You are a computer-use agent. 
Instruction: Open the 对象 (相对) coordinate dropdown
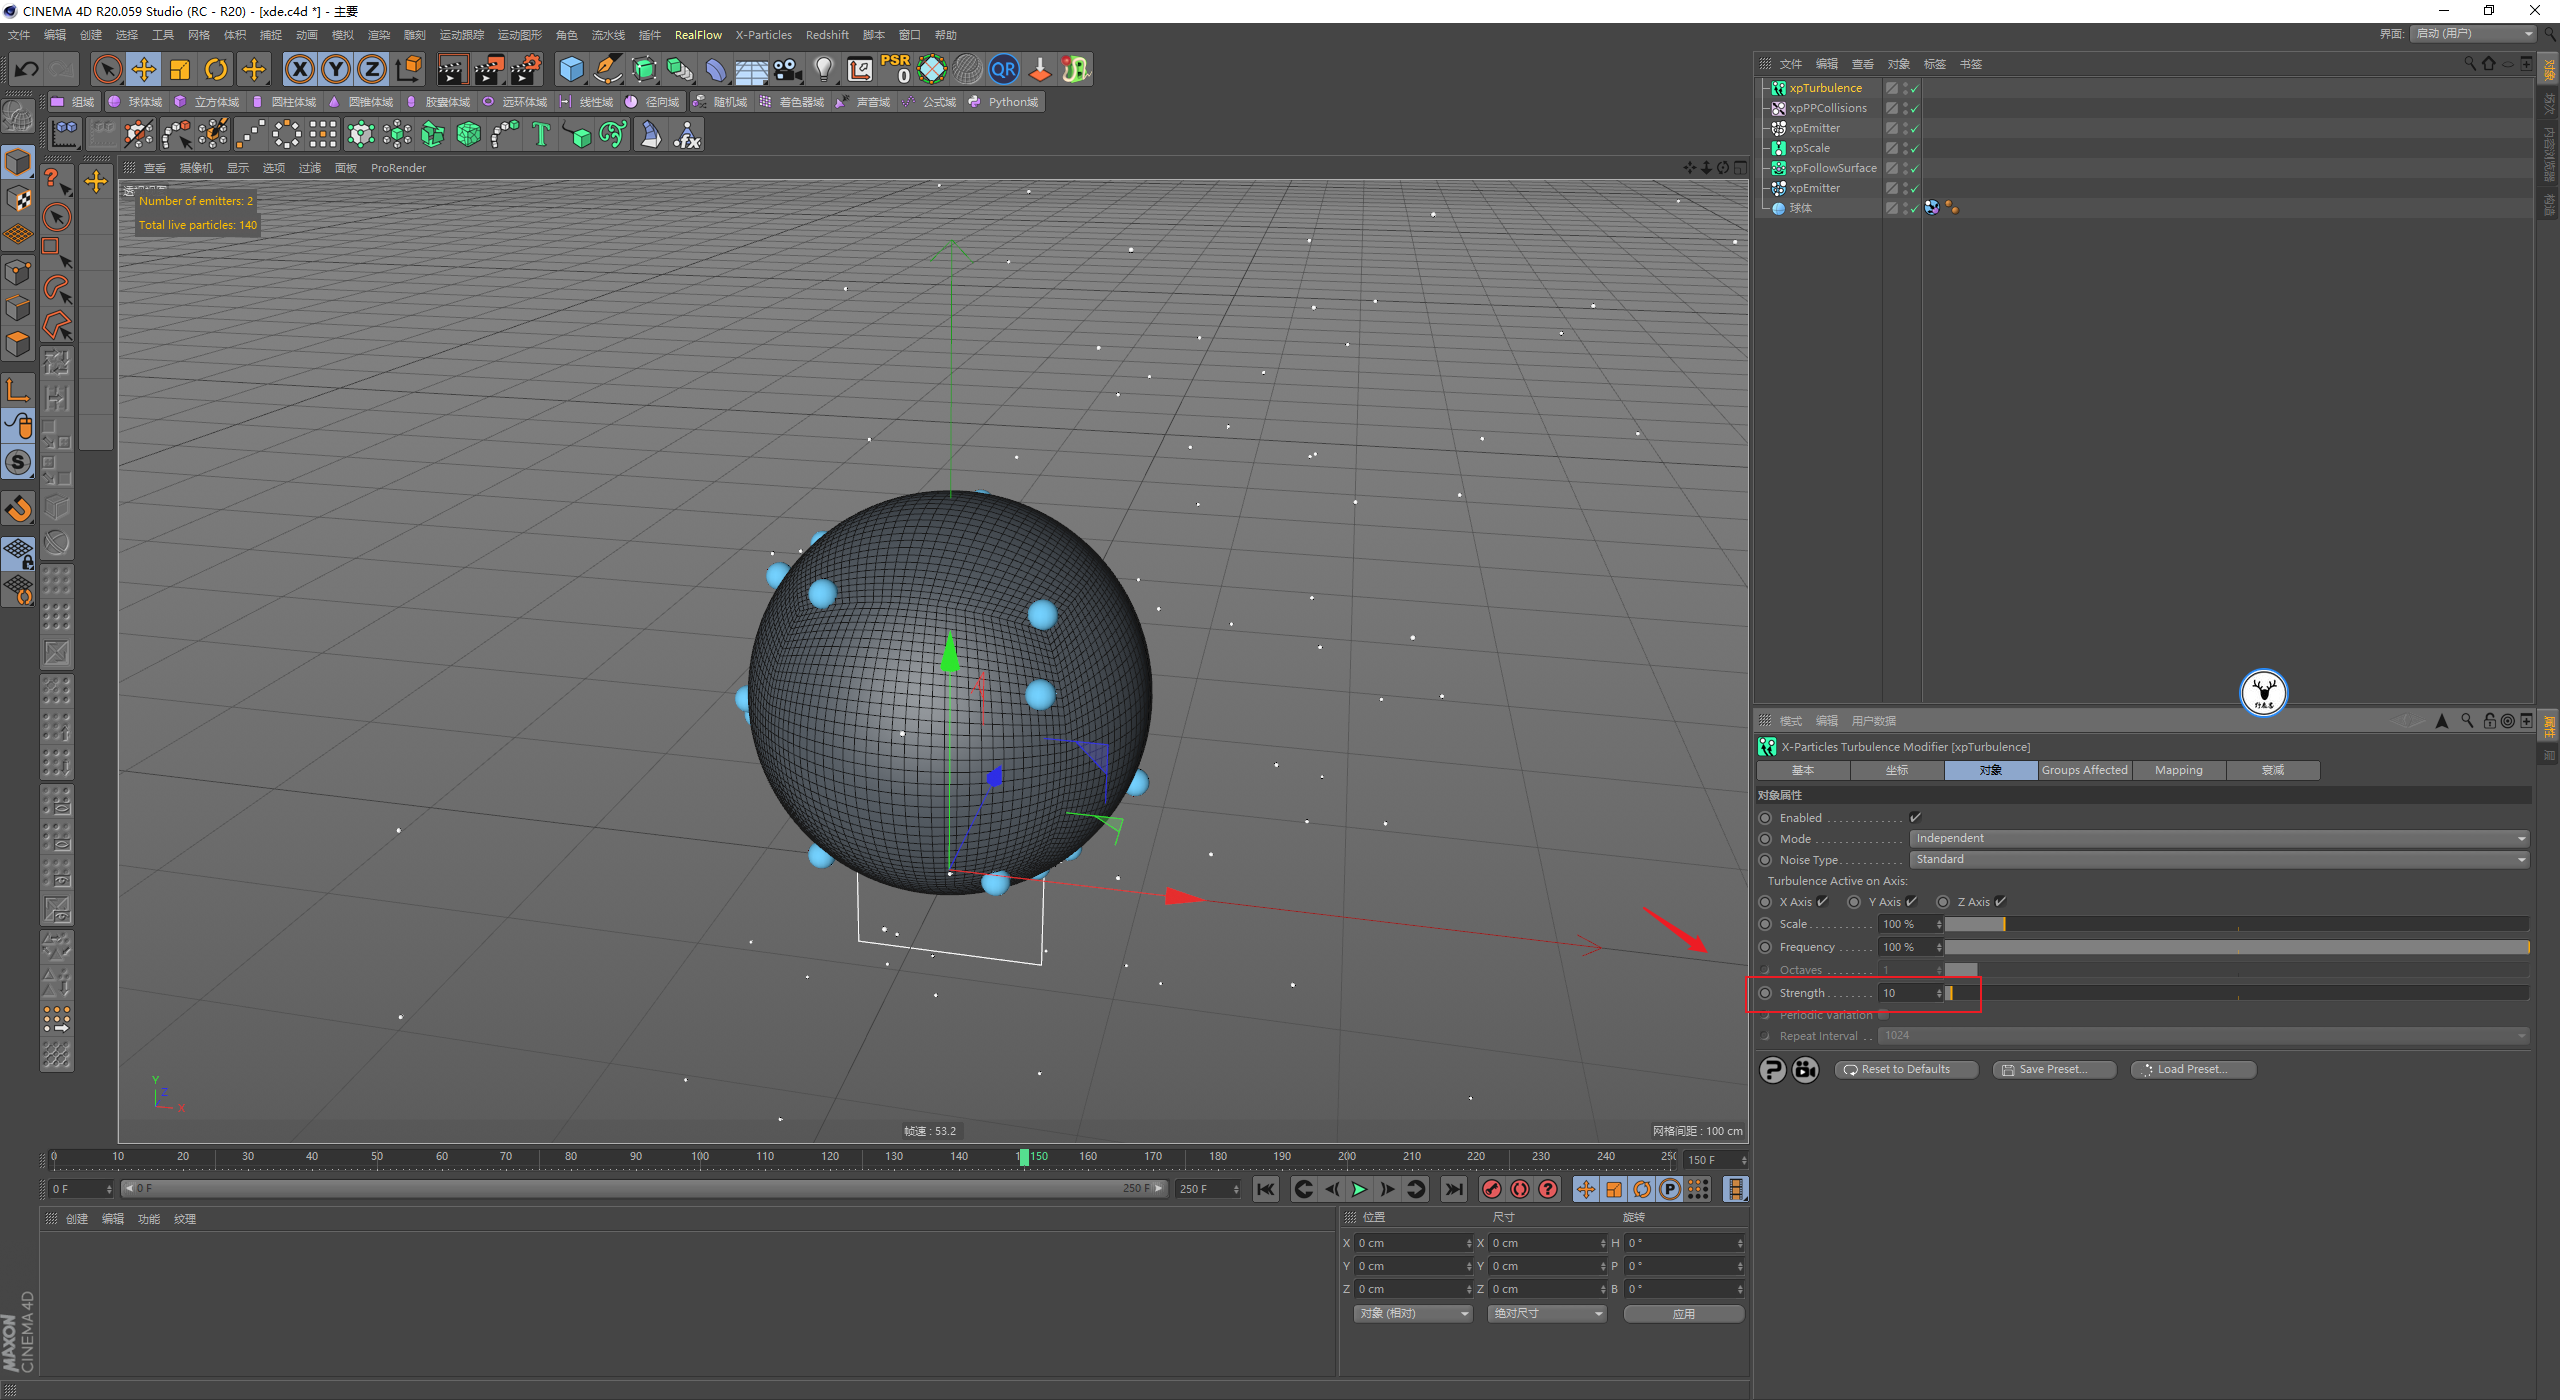coord(1413,1314)
